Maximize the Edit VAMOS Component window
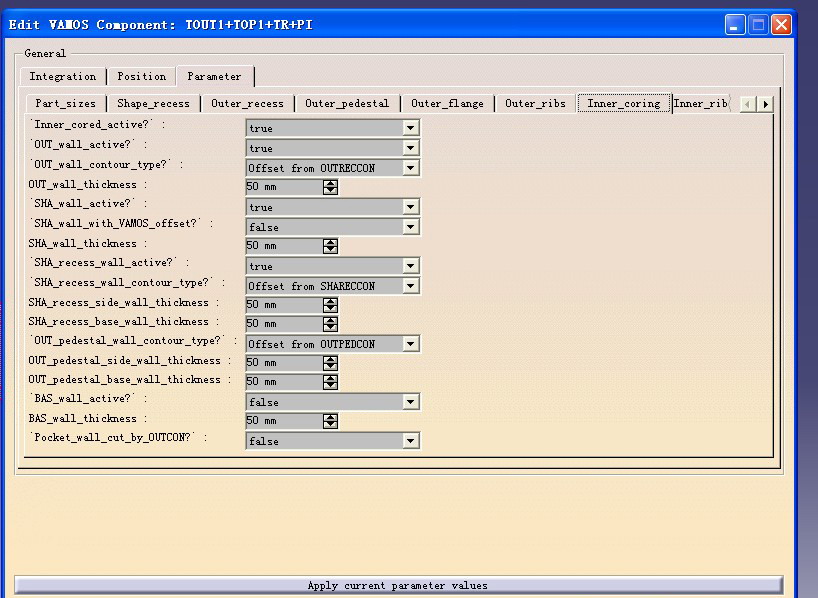The width and height of the screenshot is (818, 598). coord(758,25)
